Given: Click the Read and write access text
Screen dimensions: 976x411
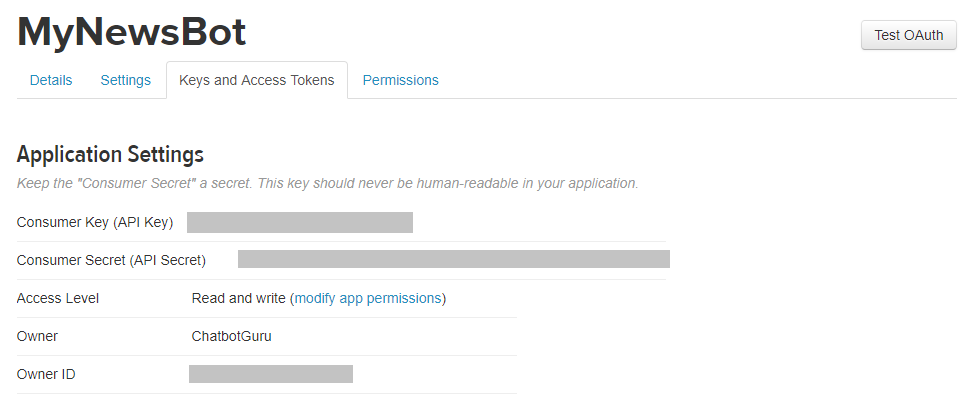Looking at the screenshot, I should [x=238, y=298].
